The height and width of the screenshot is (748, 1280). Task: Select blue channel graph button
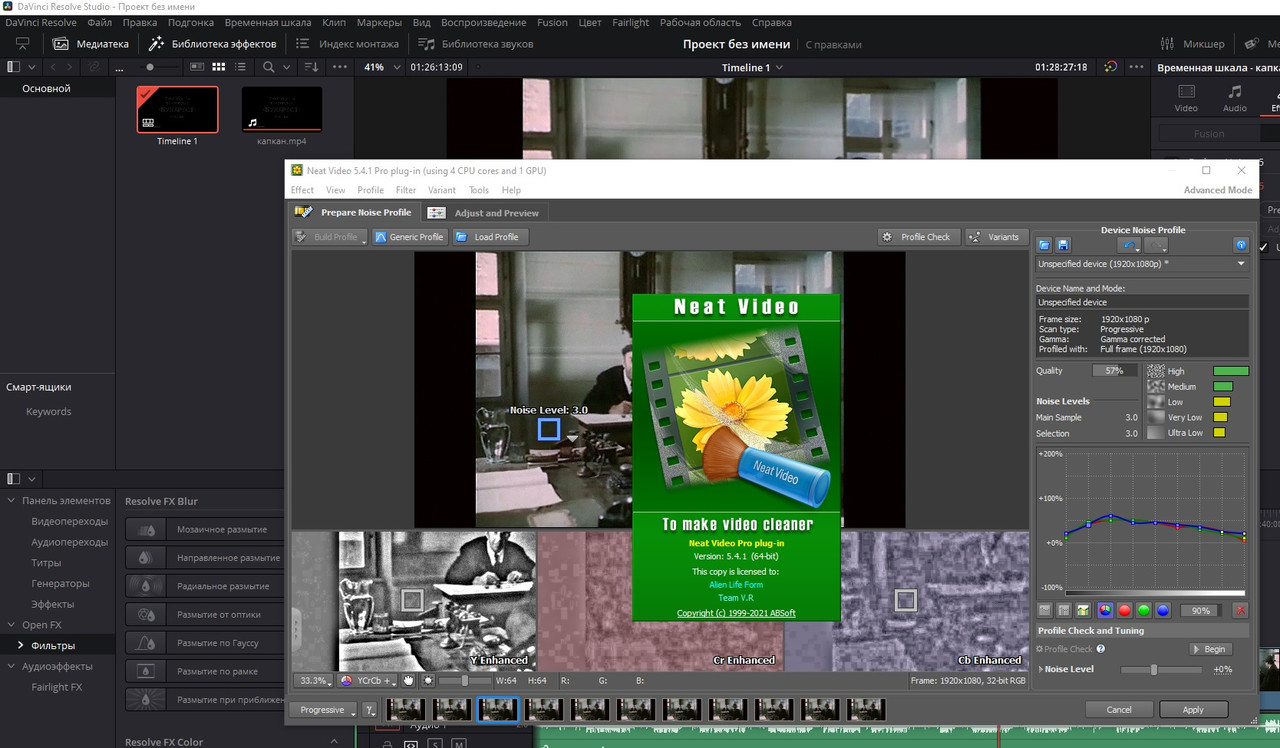coord(1163,610)
